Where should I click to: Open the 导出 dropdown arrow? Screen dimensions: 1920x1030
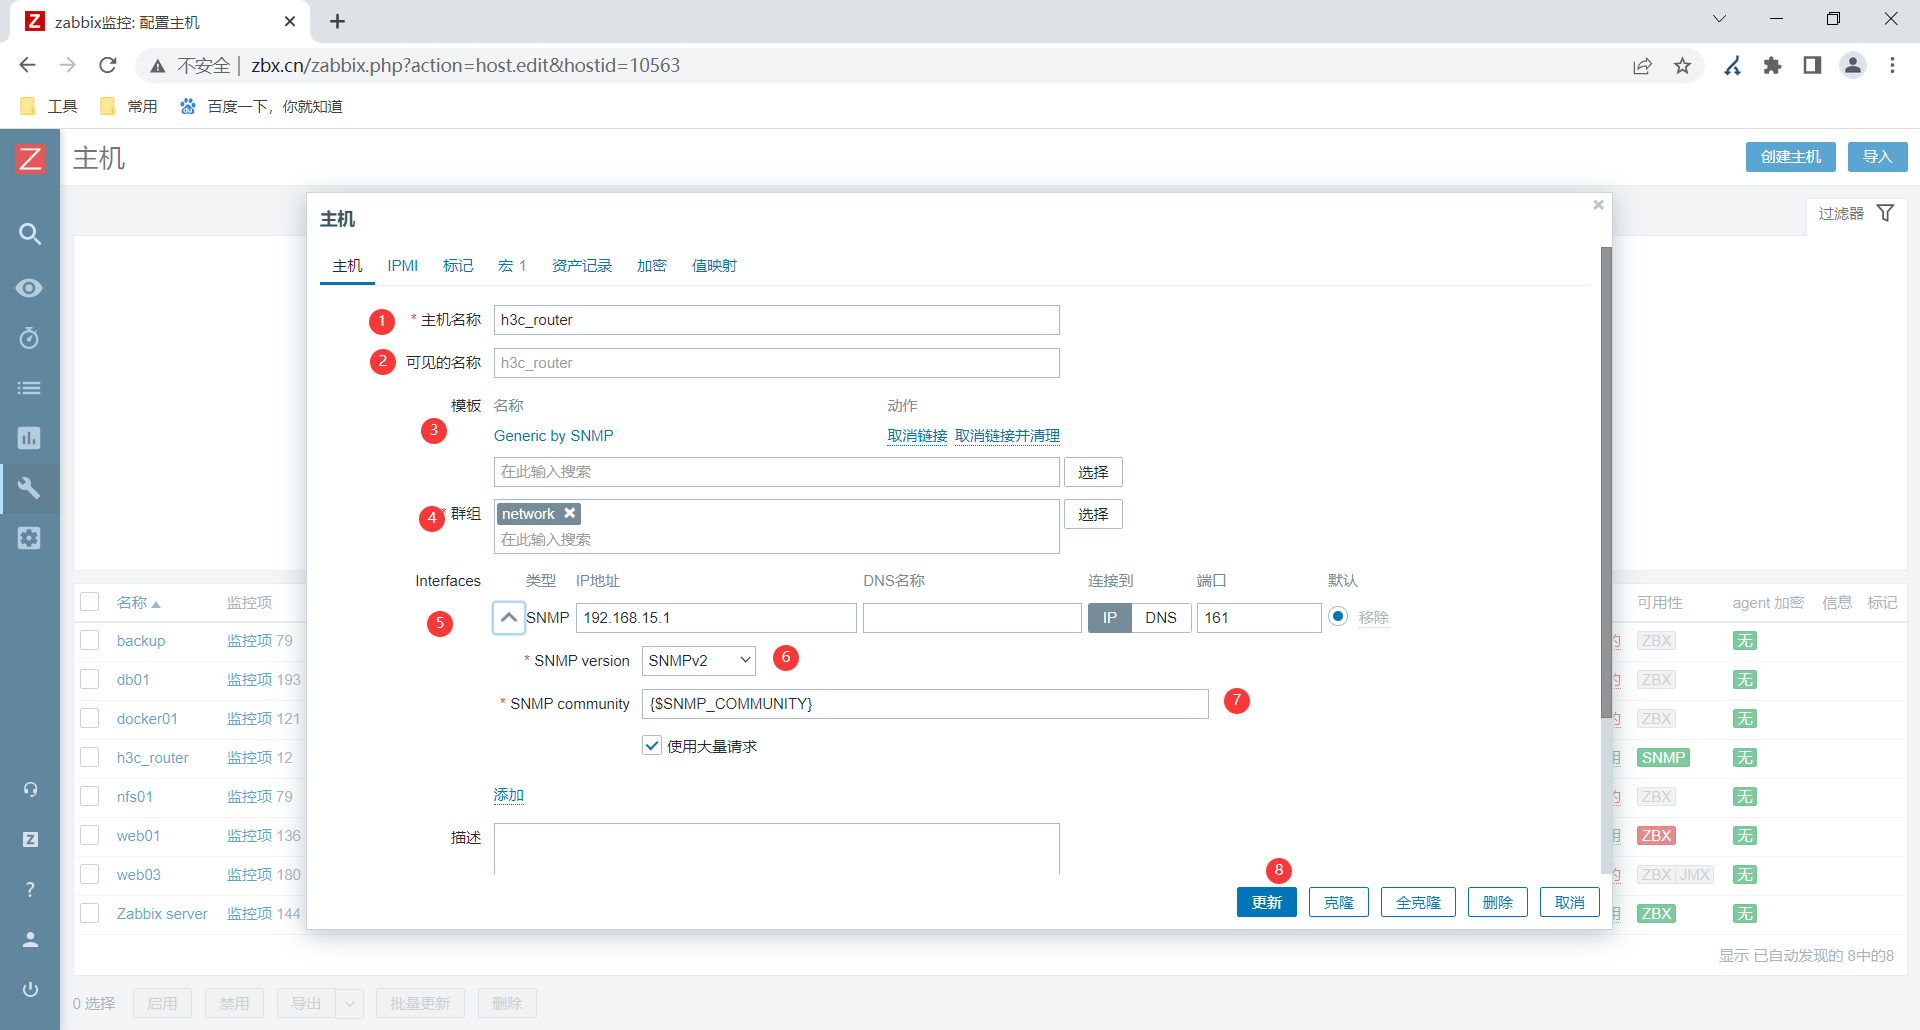(x=350, y=1003)
